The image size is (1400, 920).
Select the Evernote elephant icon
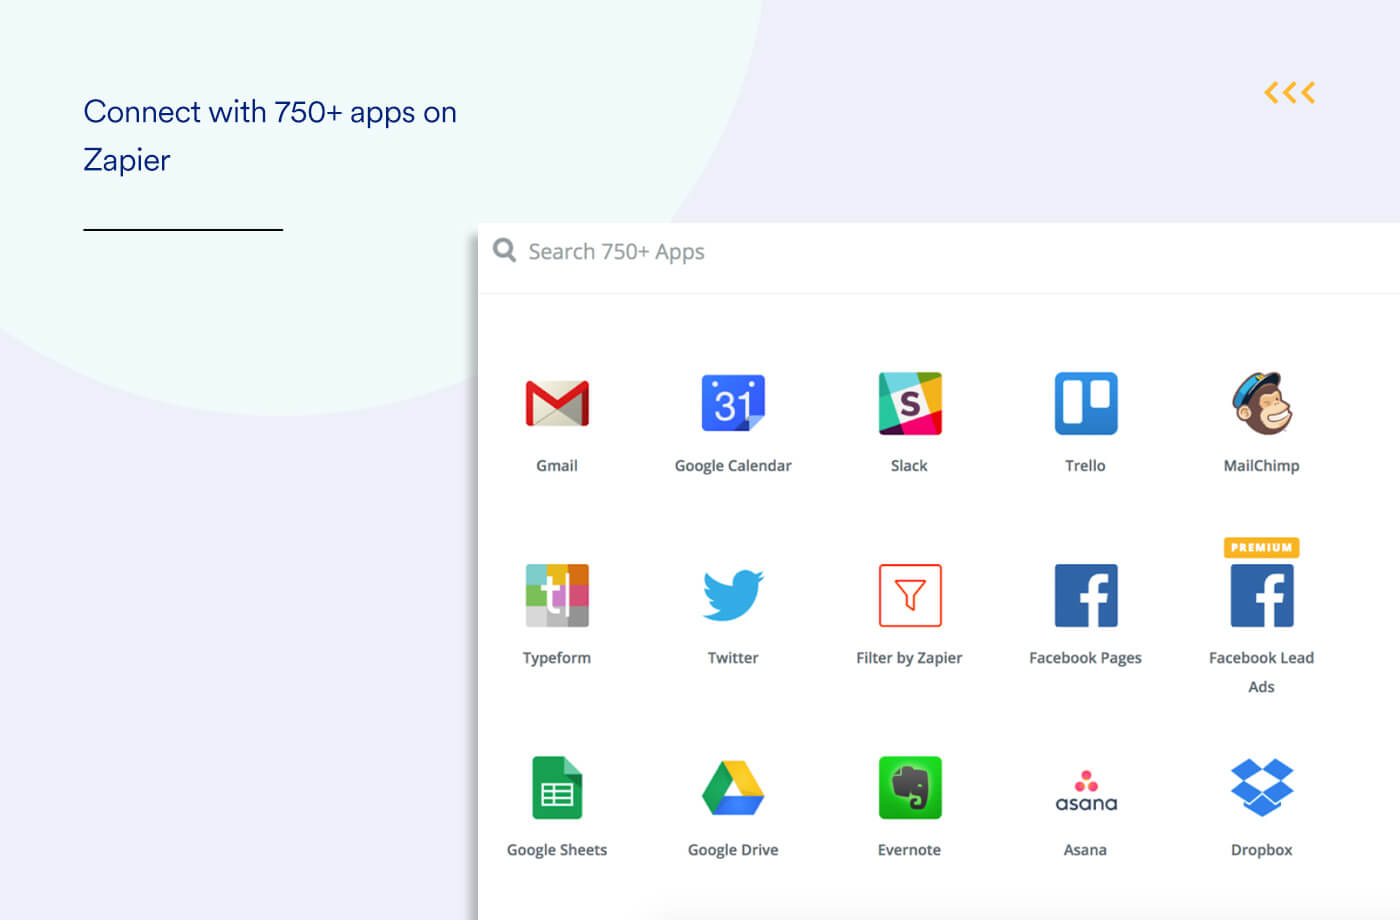(x=910, y=787)
